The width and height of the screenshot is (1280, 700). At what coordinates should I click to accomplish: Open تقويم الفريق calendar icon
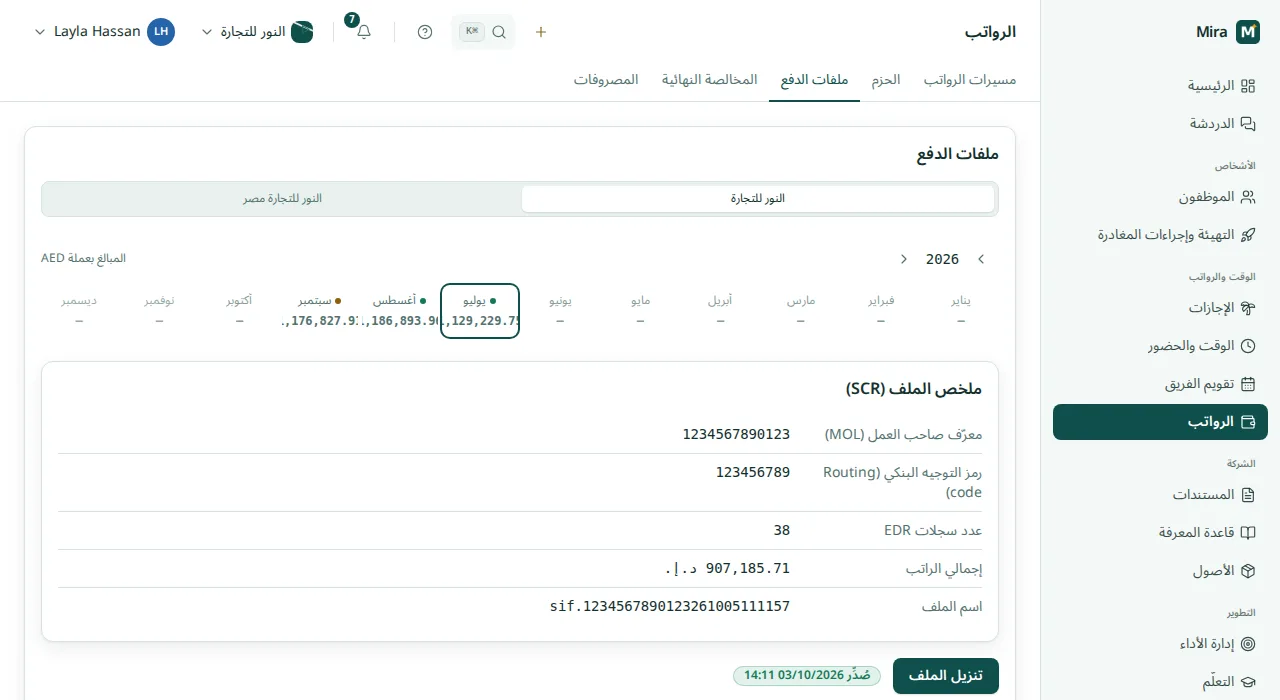click(1247, 384)
